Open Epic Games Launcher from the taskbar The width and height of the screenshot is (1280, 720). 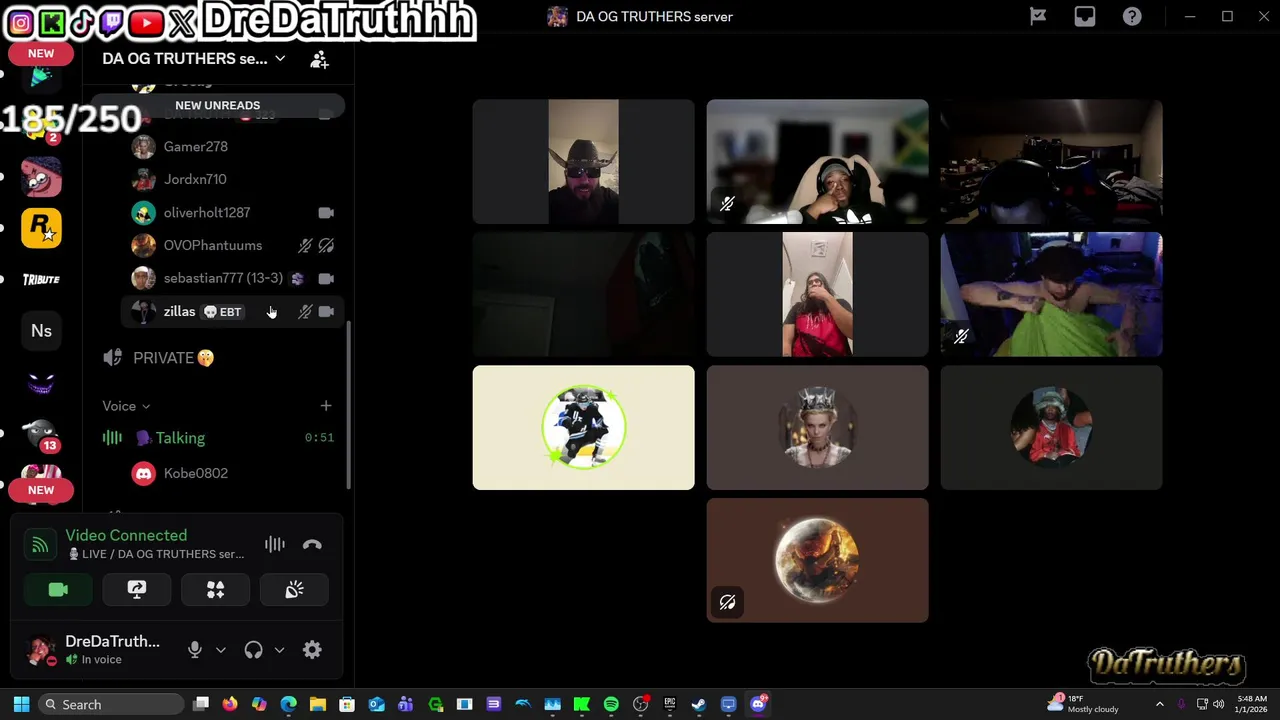pos(670,705)
